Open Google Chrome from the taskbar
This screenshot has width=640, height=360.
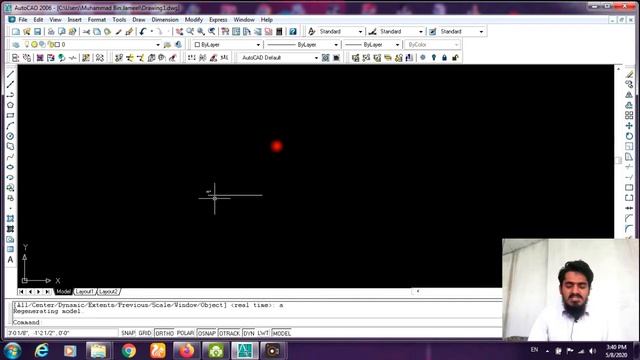129,351
